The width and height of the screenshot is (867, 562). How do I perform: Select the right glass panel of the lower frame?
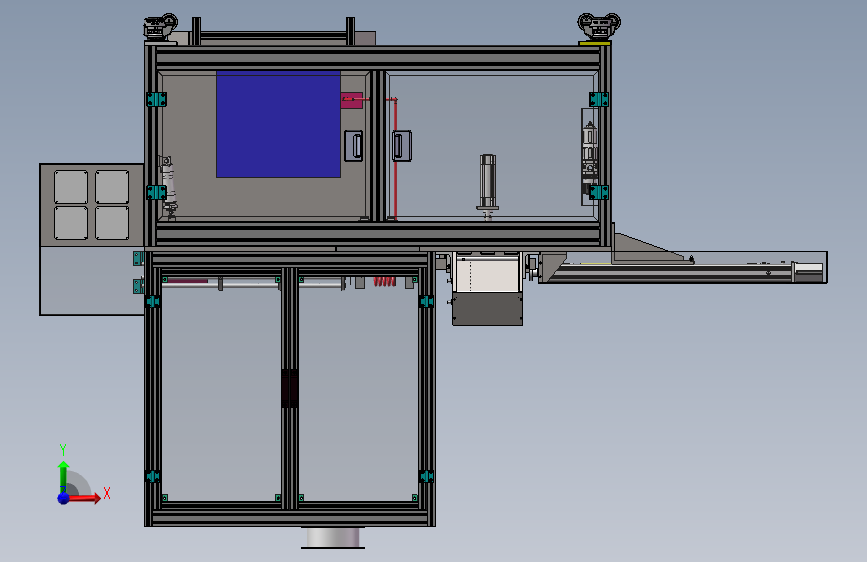click(358, 390)
